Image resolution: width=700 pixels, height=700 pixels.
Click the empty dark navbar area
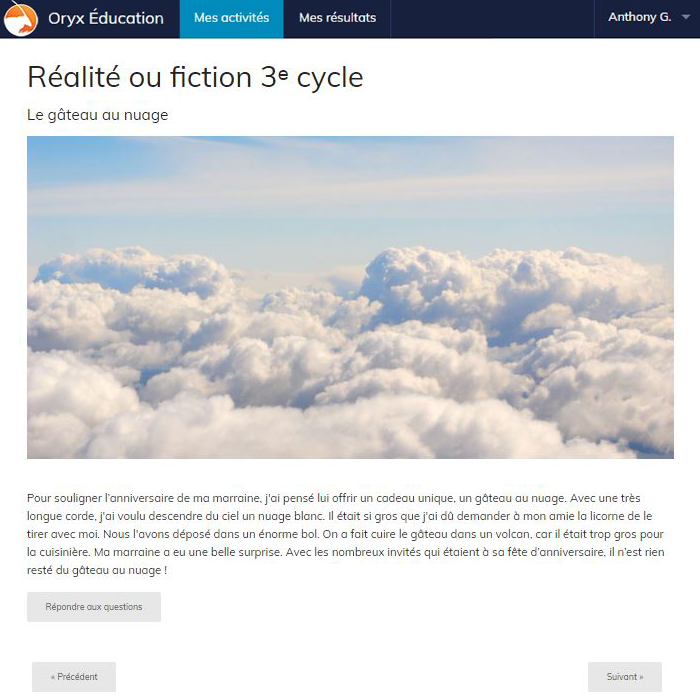click(490, 18)
